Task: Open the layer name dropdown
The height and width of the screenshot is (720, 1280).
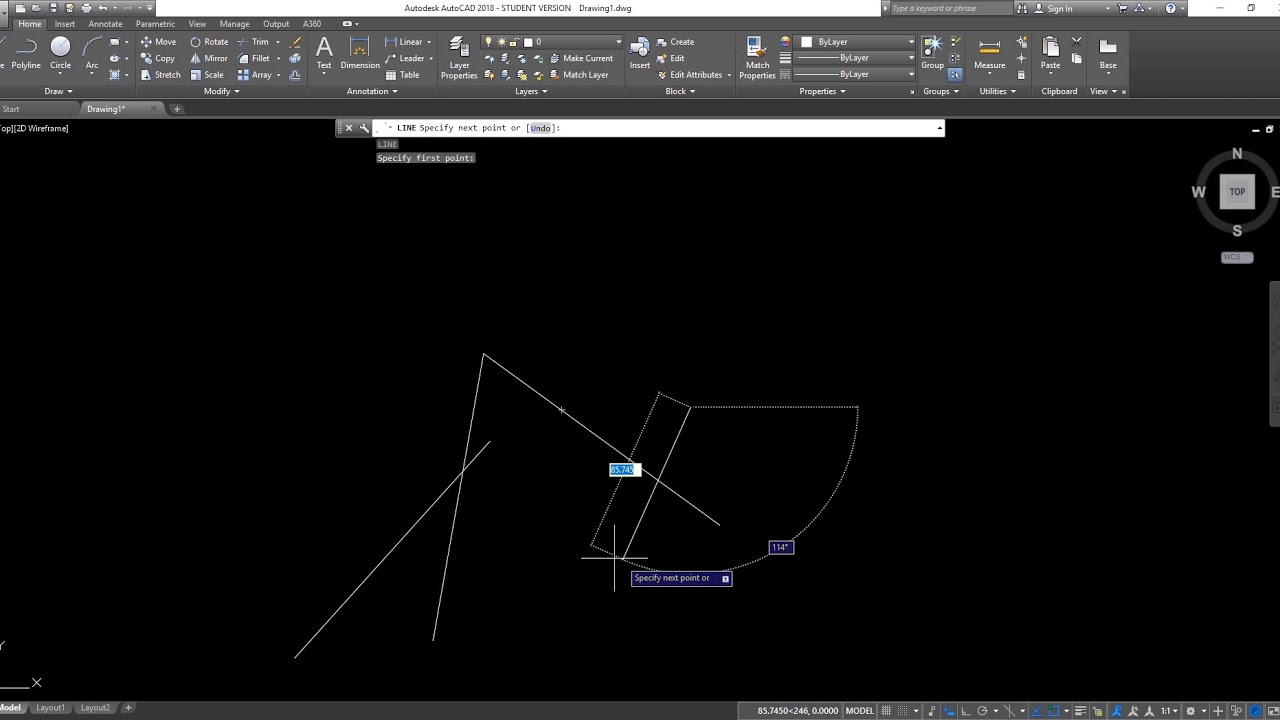Action: click(618, 42)
